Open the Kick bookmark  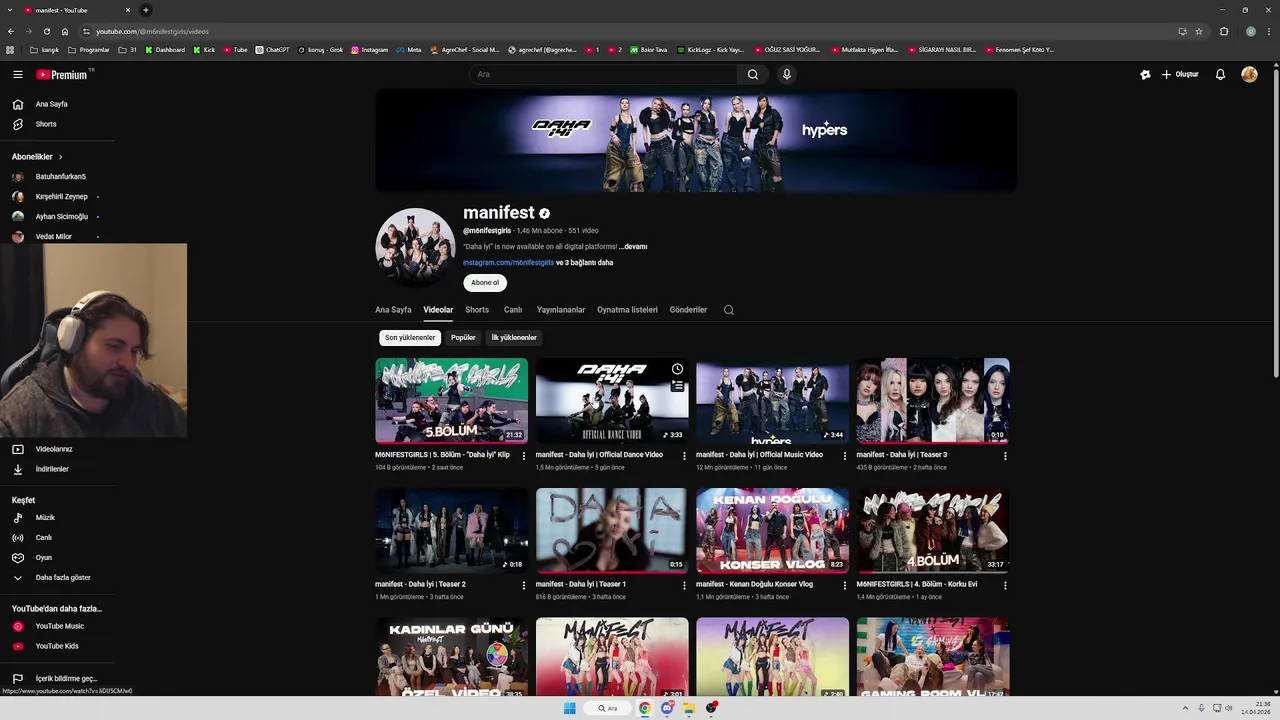click(x=204, y=50)
